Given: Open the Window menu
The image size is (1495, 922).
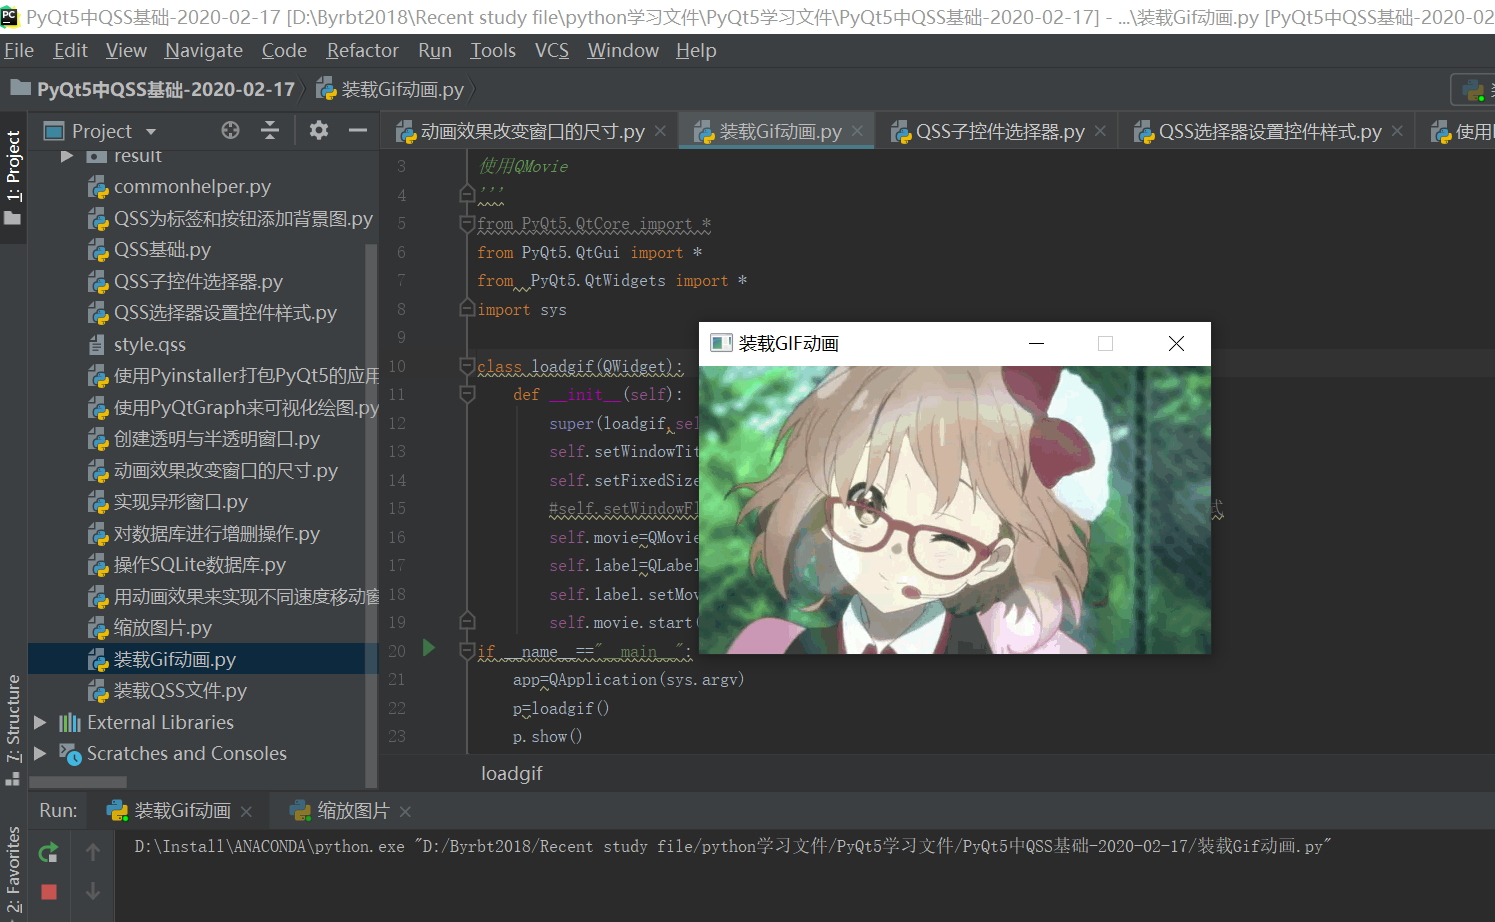Looking at the screenshot, I should point(623,50).
